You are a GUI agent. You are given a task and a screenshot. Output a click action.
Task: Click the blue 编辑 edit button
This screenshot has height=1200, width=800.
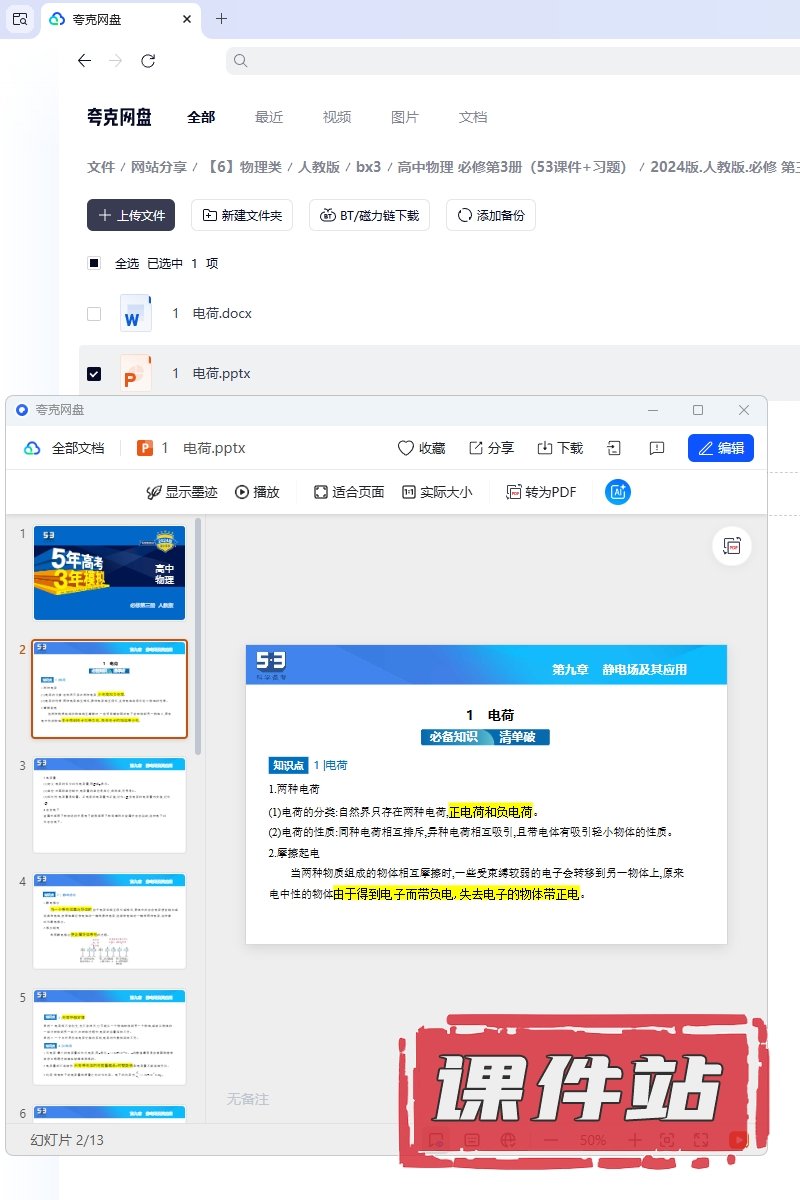720,448
